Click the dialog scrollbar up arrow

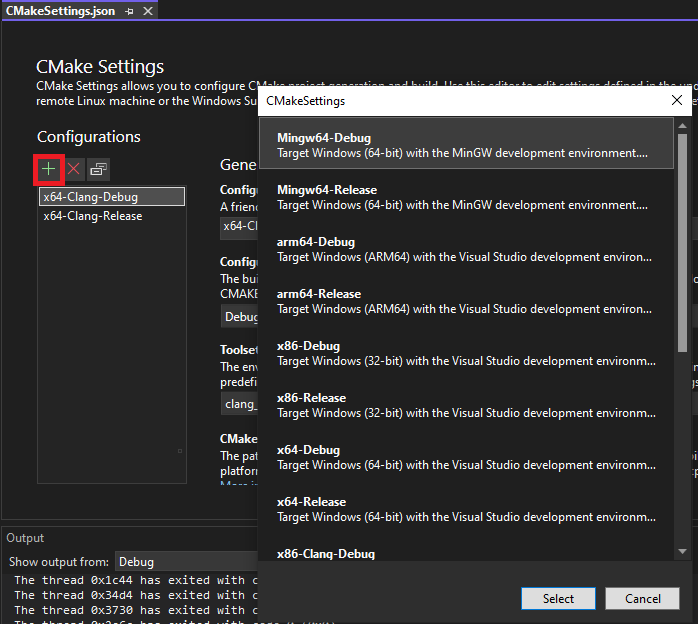pyautogui.click(x=682, y=126)
